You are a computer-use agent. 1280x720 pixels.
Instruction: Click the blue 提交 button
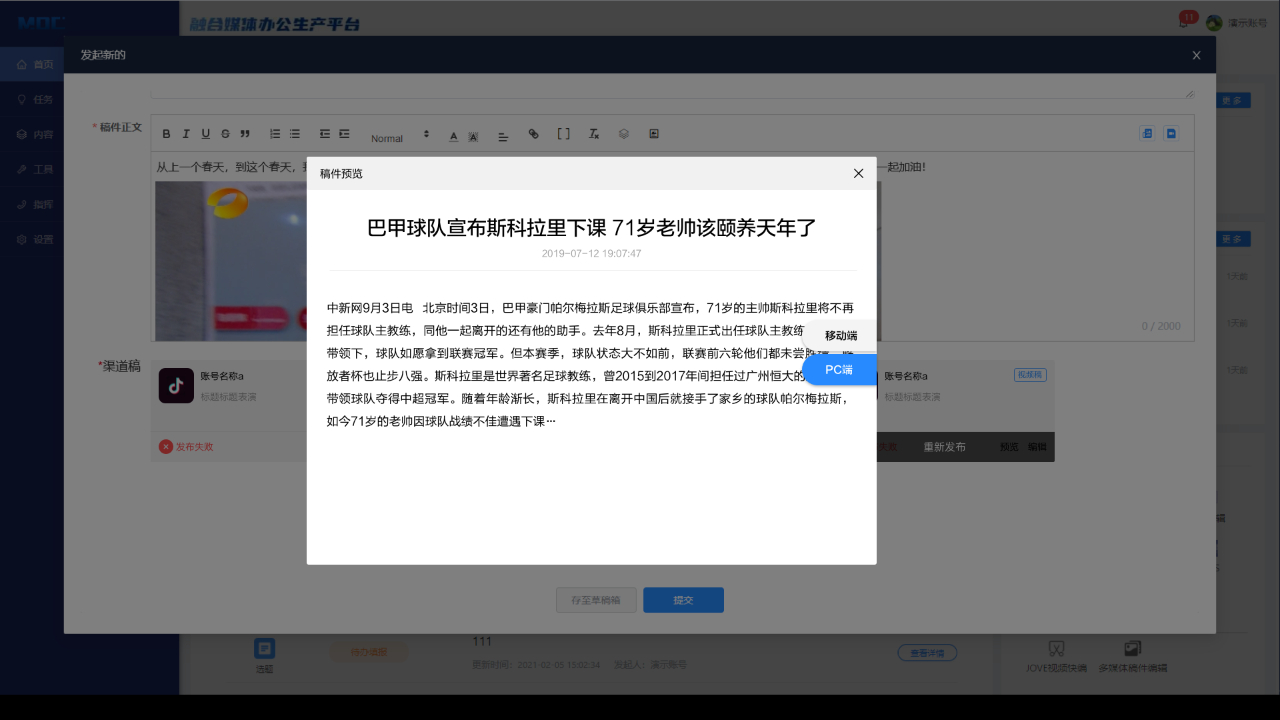683,600
